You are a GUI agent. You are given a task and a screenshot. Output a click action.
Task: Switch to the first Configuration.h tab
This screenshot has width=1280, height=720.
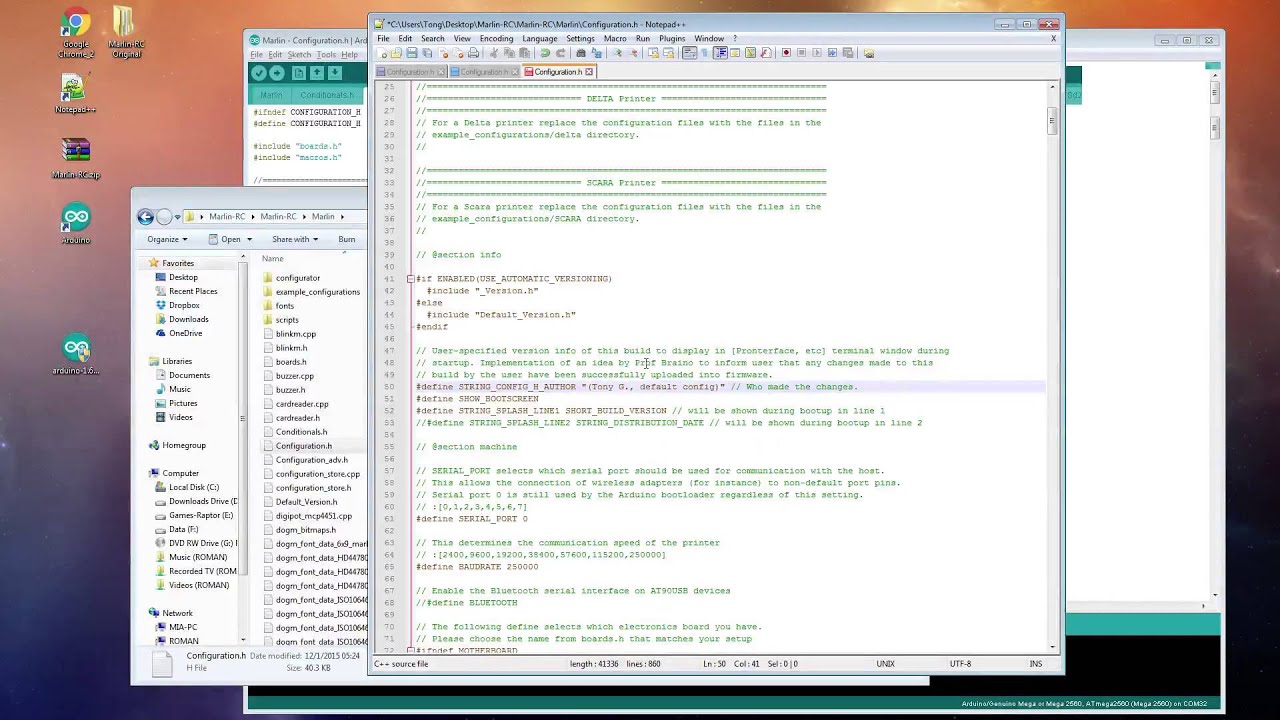pos(410,72)
